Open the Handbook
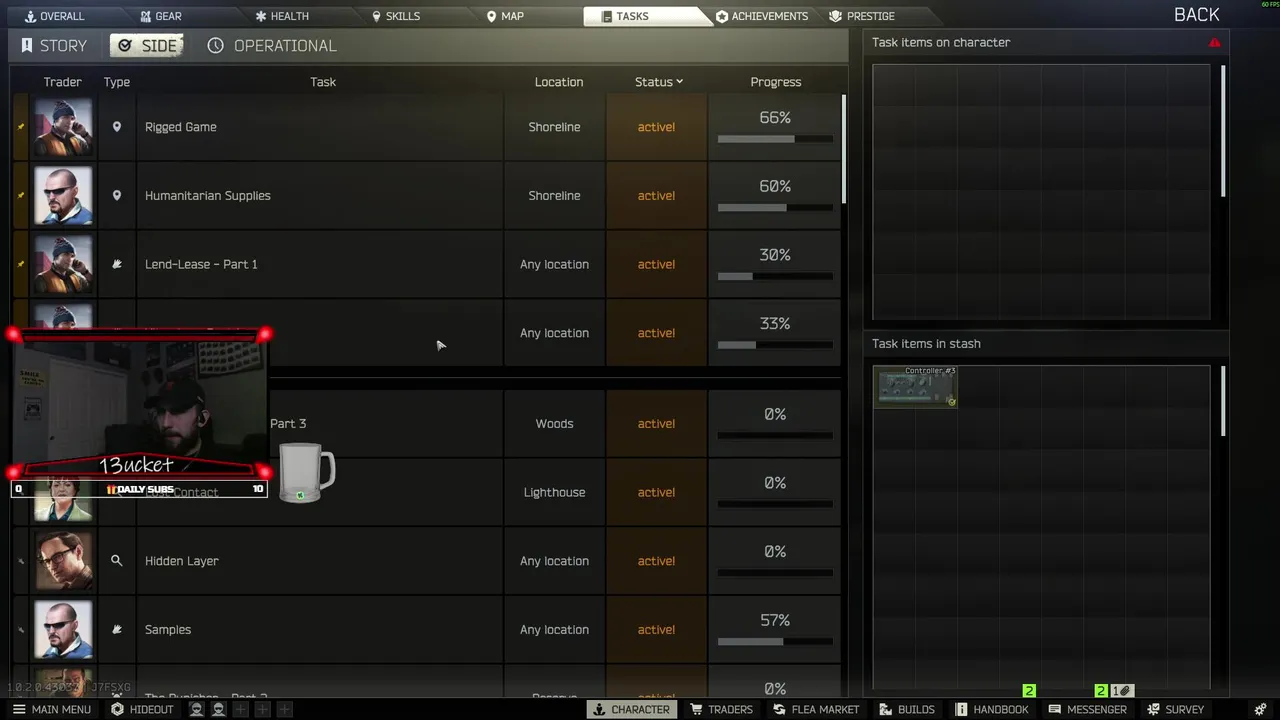The height and width of the screenshot is (720, 1280). 991,709
